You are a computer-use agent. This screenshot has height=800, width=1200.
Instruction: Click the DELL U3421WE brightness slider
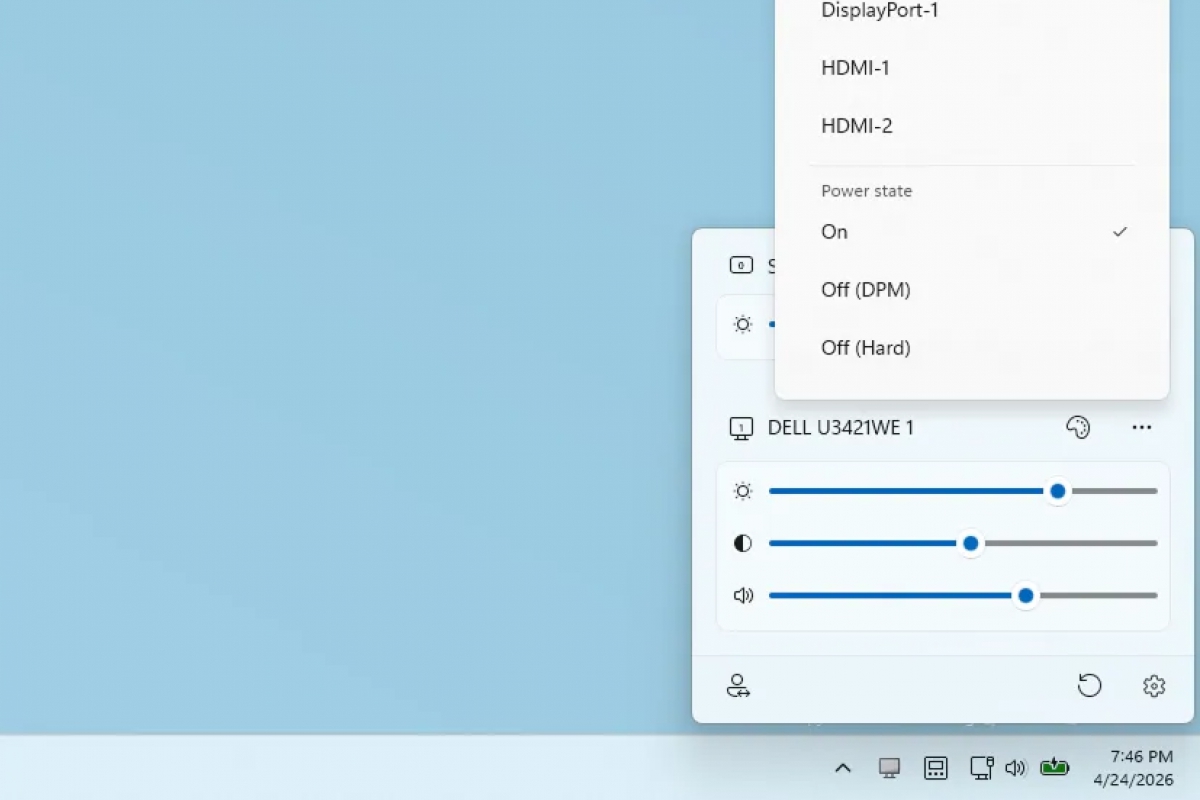point(963,491)
